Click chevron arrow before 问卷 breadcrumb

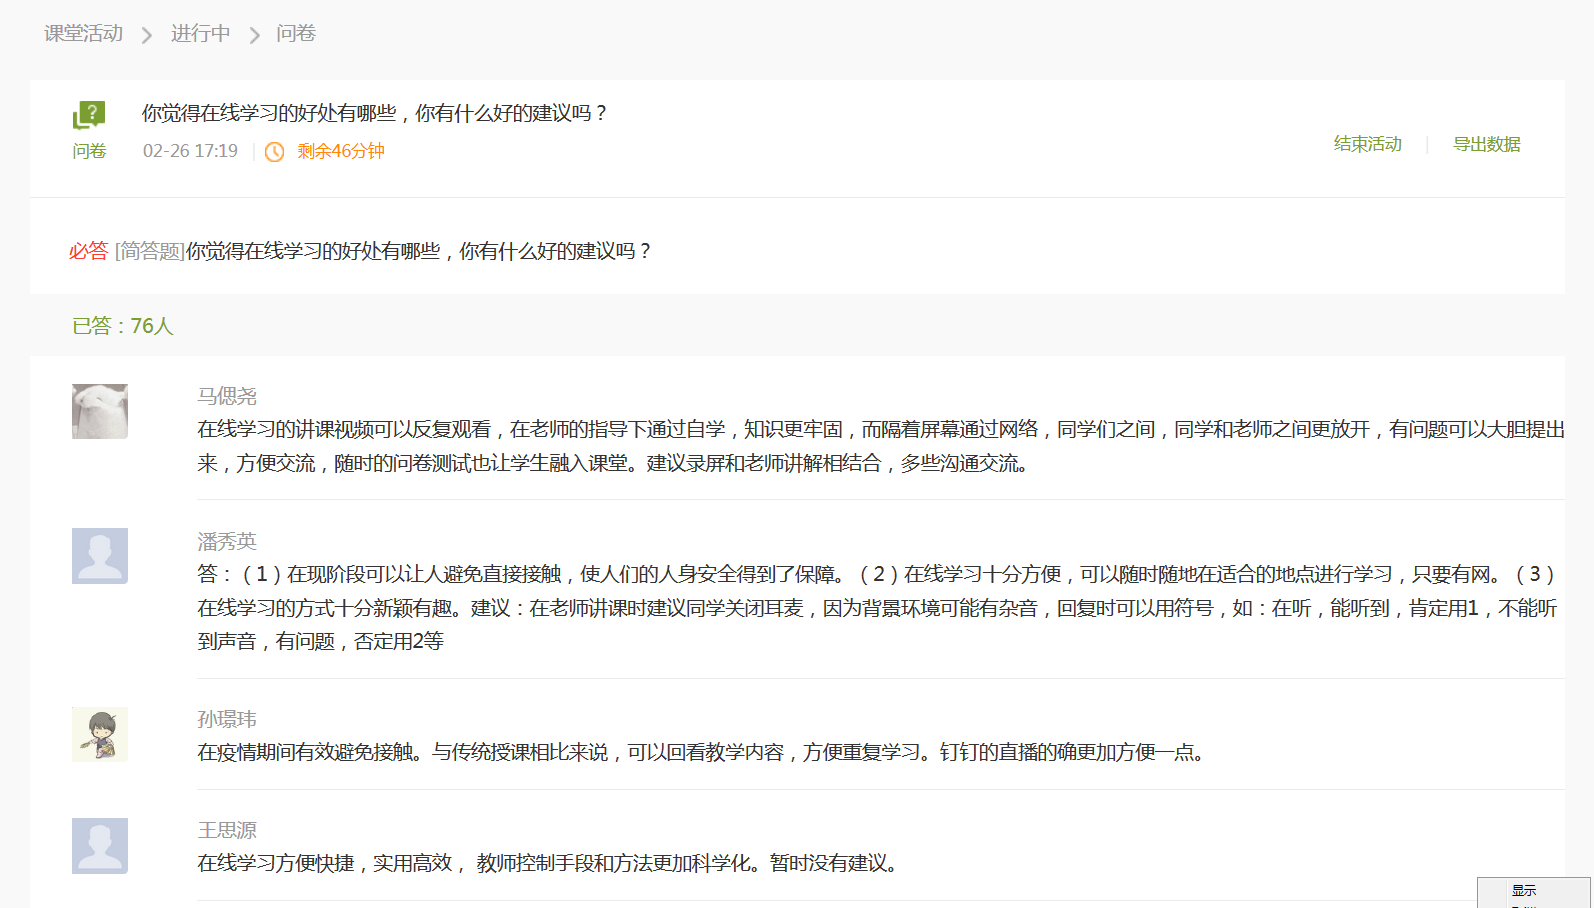(x=254, y=35)
